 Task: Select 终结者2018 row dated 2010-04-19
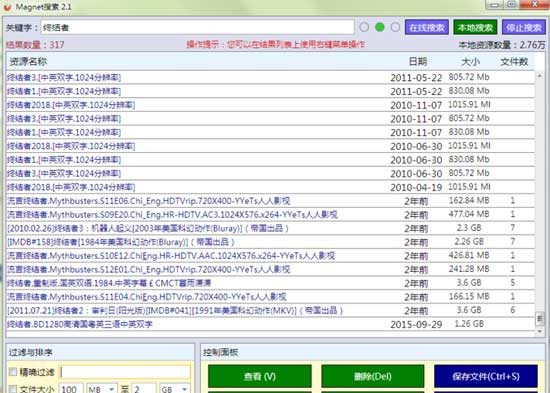point(270,187)
